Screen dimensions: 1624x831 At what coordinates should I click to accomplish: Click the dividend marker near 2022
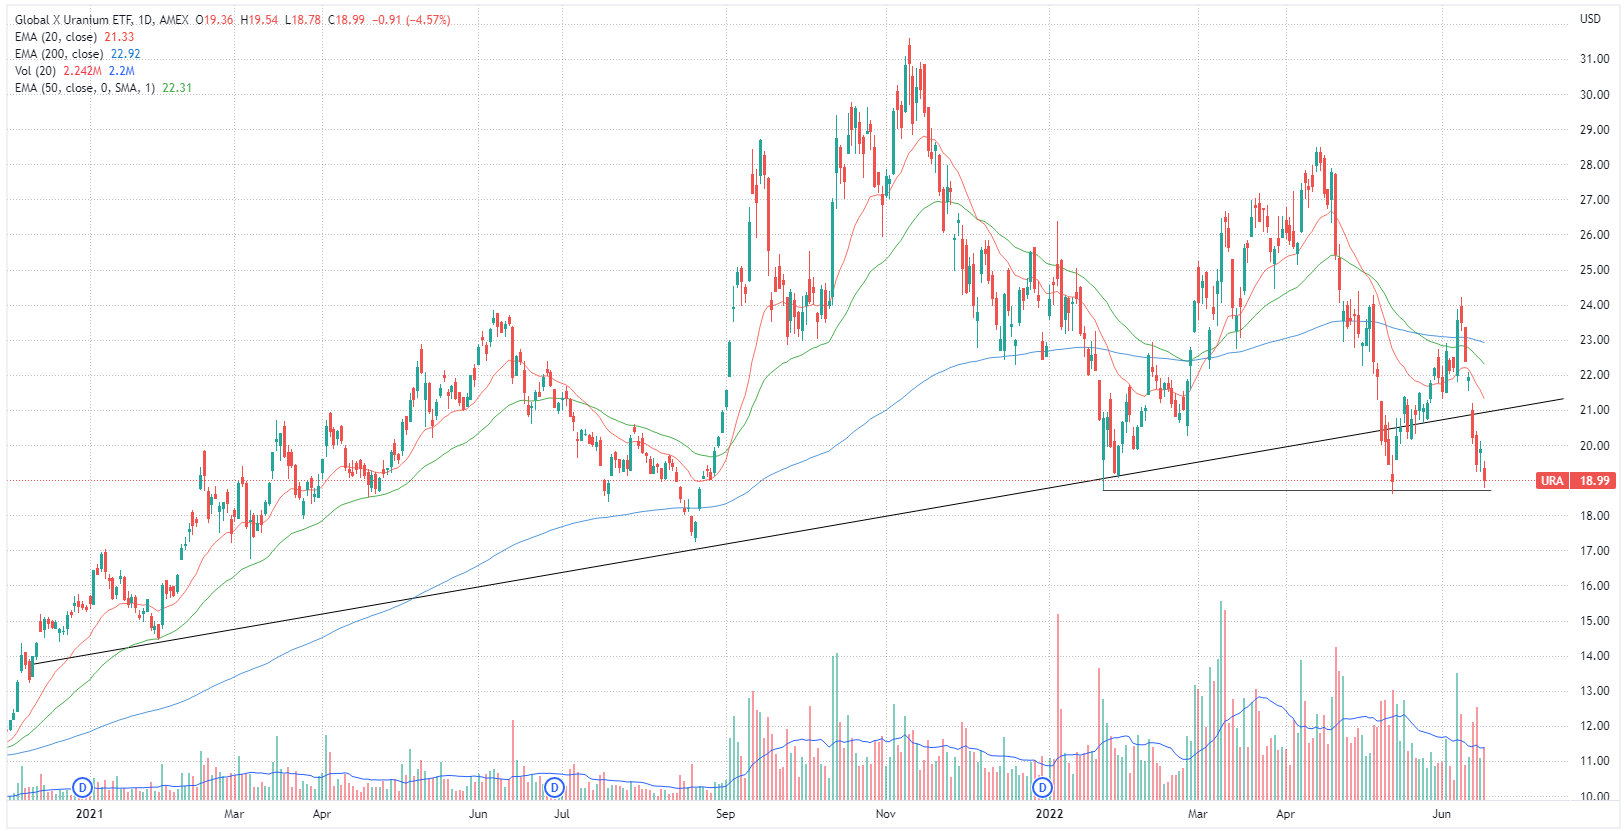pos(1043,788)
